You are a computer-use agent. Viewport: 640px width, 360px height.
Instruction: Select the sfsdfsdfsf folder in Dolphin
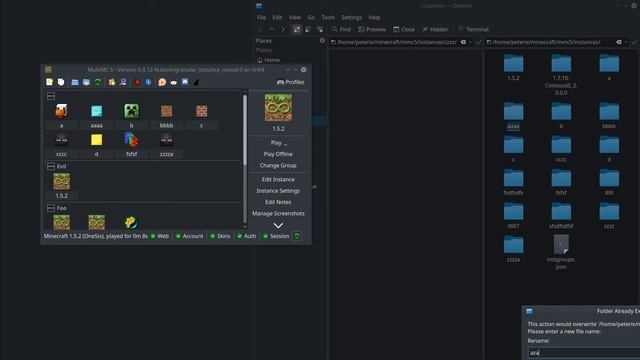click(x=561, y=216)
